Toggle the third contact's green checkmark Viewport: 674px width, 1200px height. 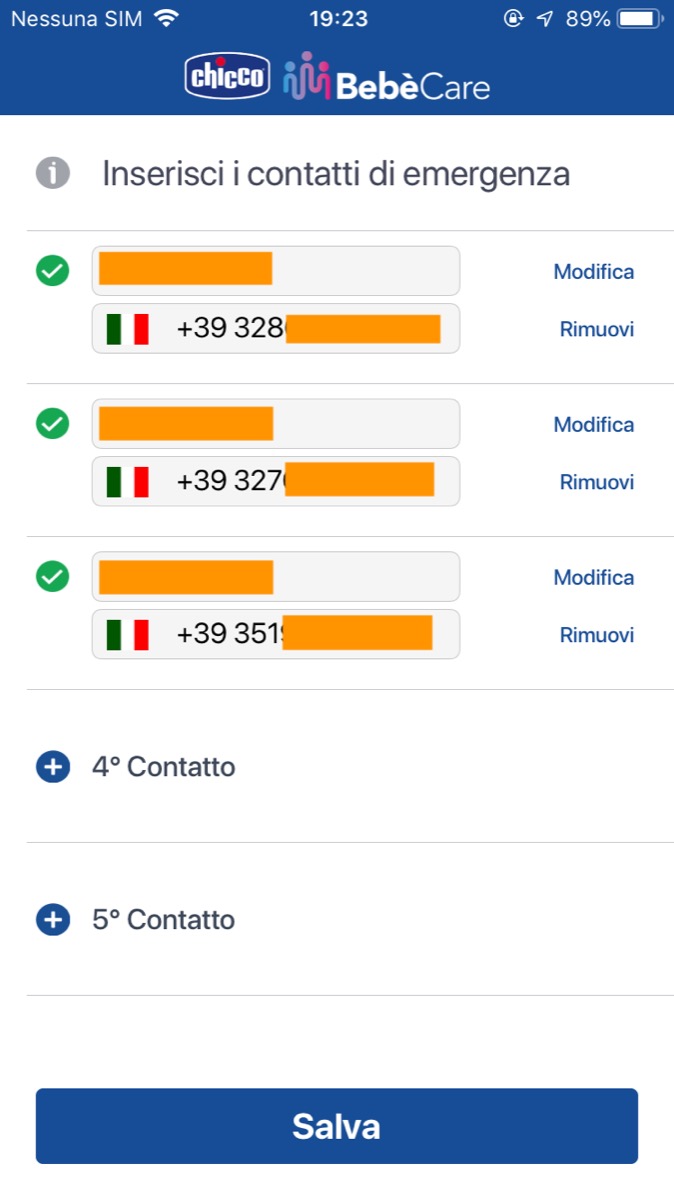(53, 576)
